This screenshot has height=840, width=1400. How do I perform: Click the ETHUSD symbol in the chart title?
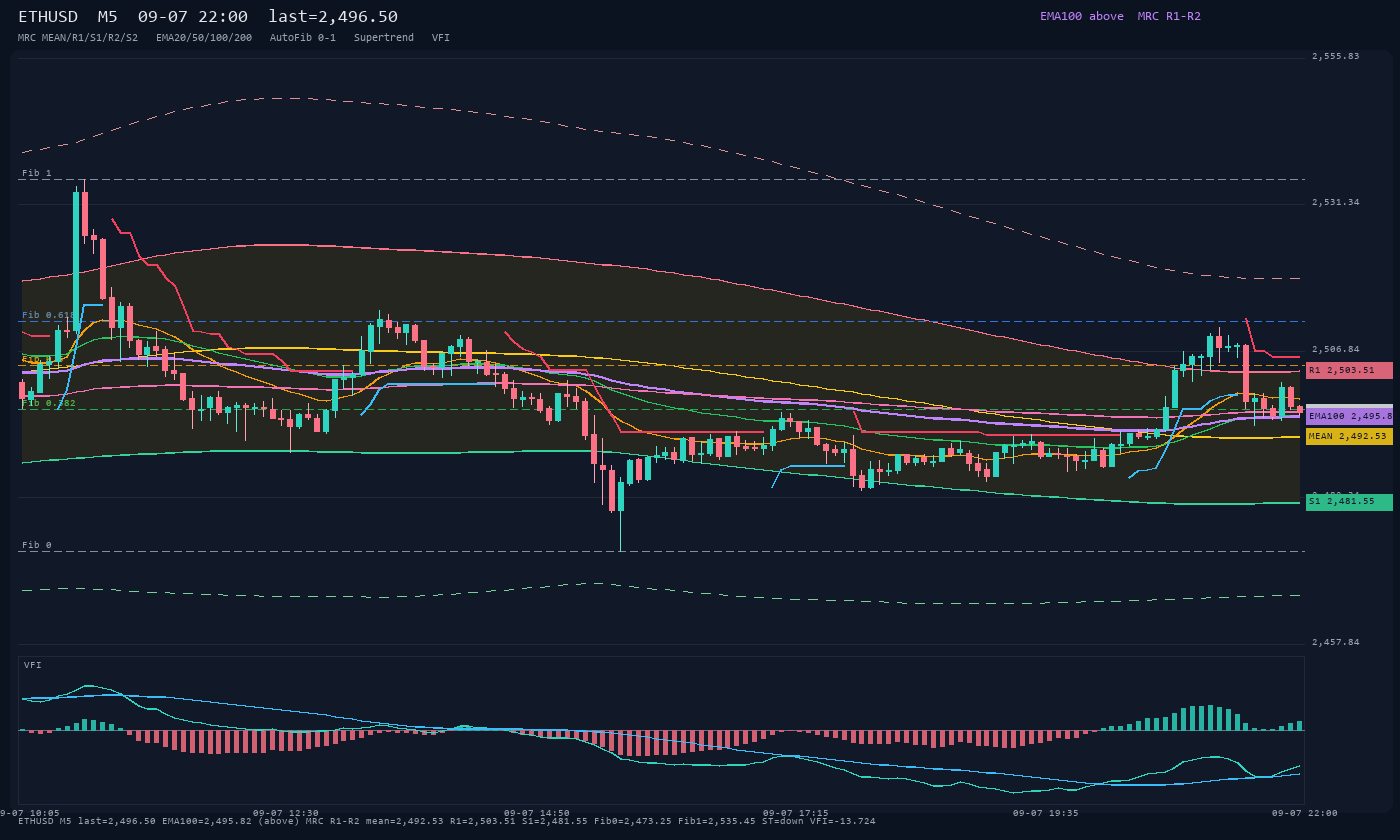(48, 17)
